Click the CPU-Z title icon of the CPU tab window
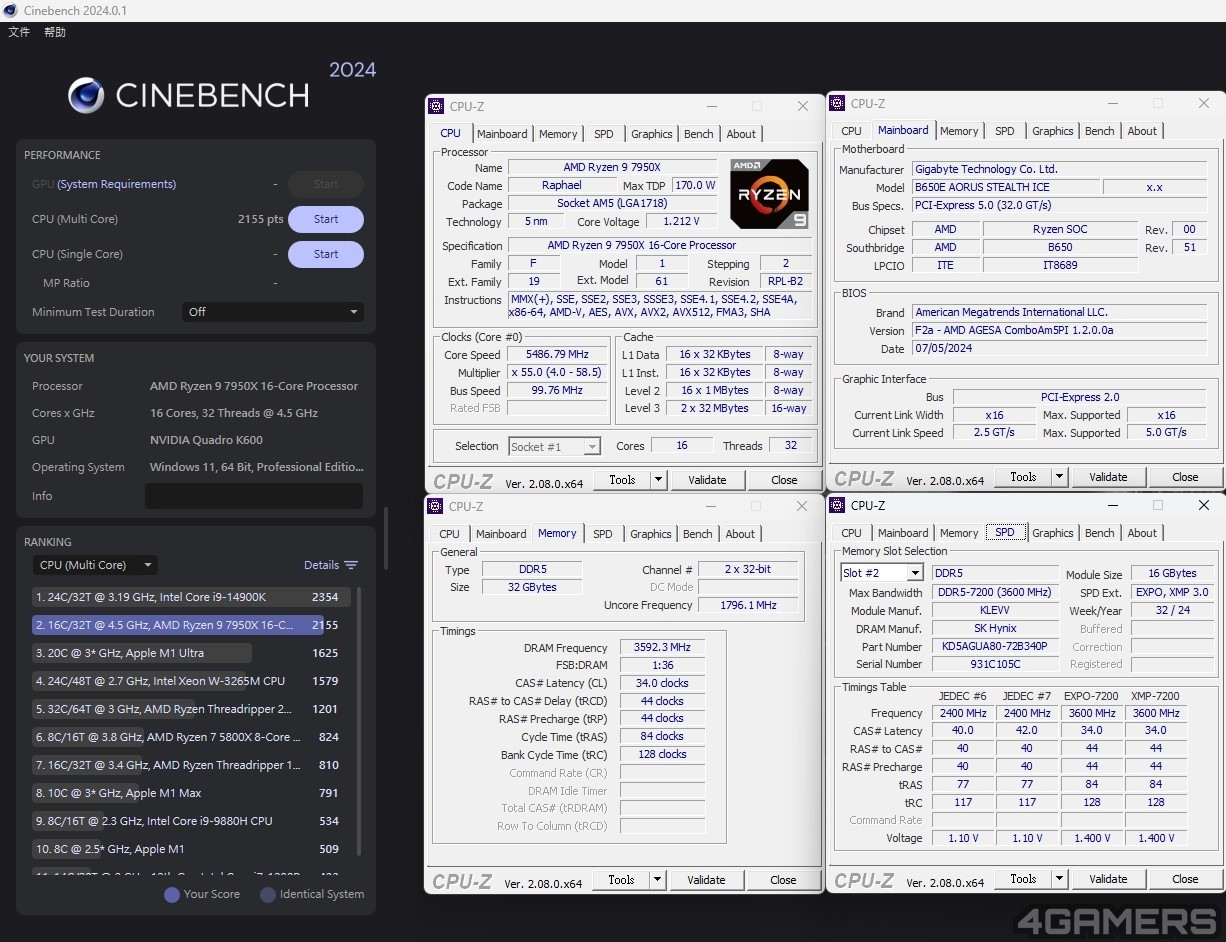Viewport: 1226px width, 942px height. (x=435, y=106)
